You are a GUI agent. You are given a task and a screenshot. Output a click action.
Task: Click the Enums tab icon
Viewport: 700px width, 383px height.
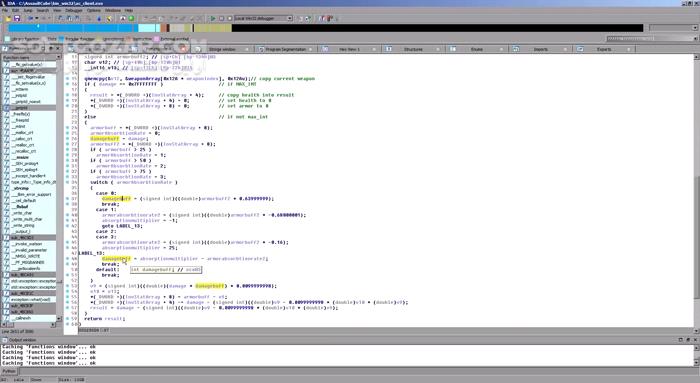pos(452,49)
